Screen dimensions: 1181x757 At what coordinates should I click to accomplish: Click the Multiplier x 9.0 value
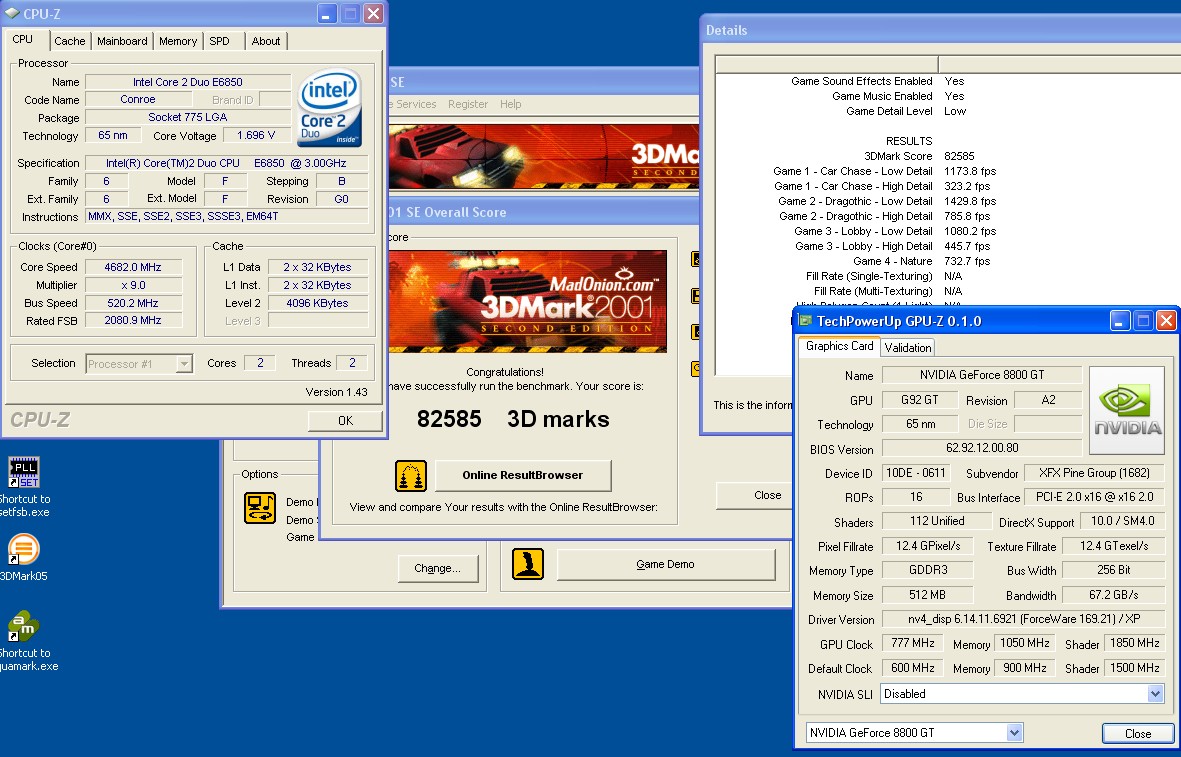click(x=133, y=285)
